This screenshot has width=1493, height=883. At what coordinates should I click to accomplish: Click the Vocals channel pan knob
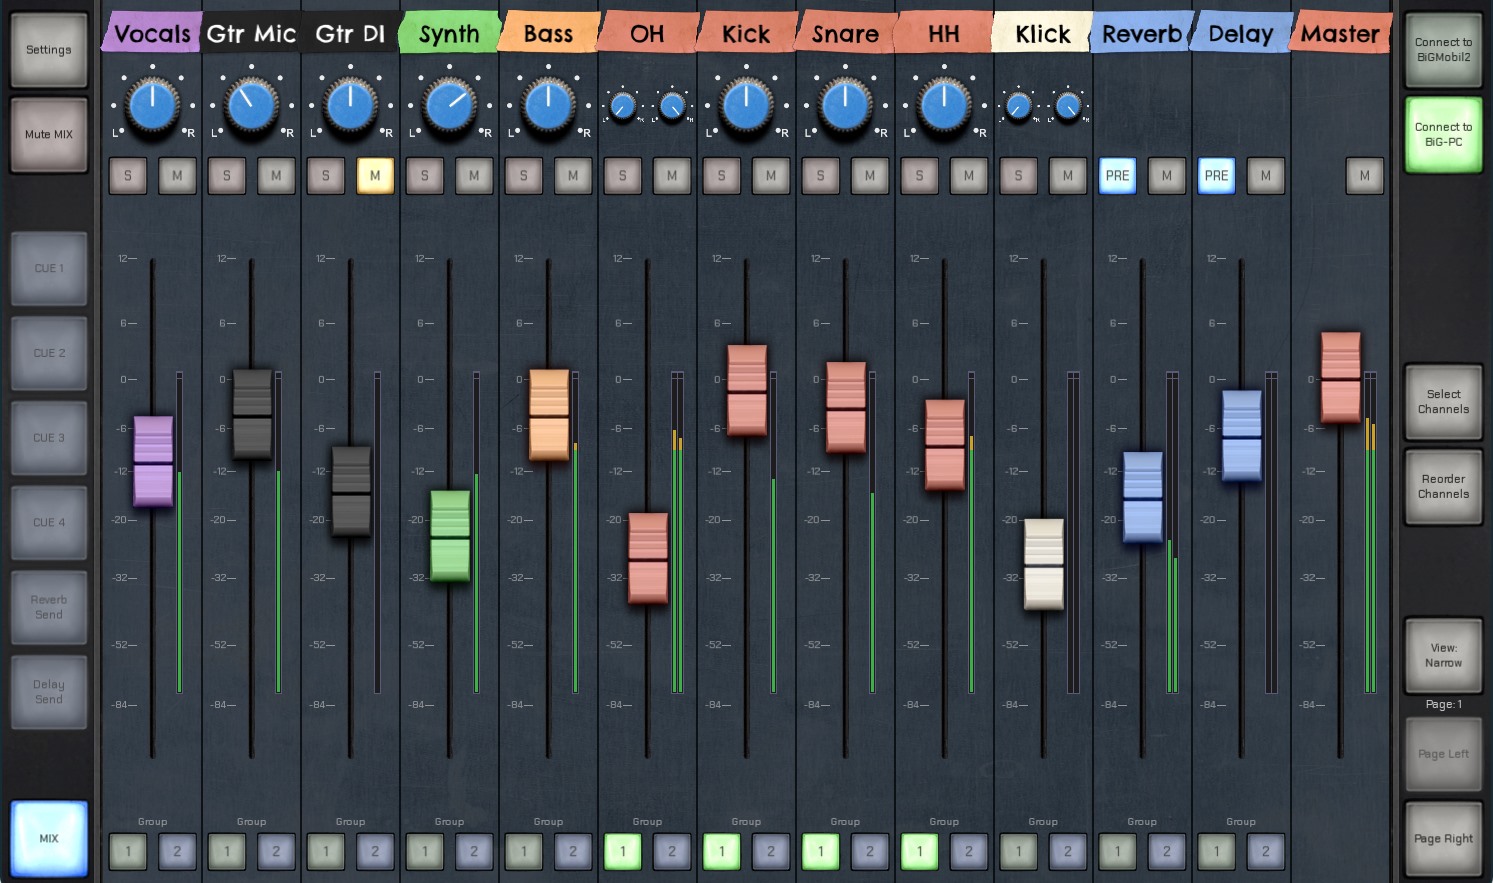pyautogui.click(x=152, y=105)
